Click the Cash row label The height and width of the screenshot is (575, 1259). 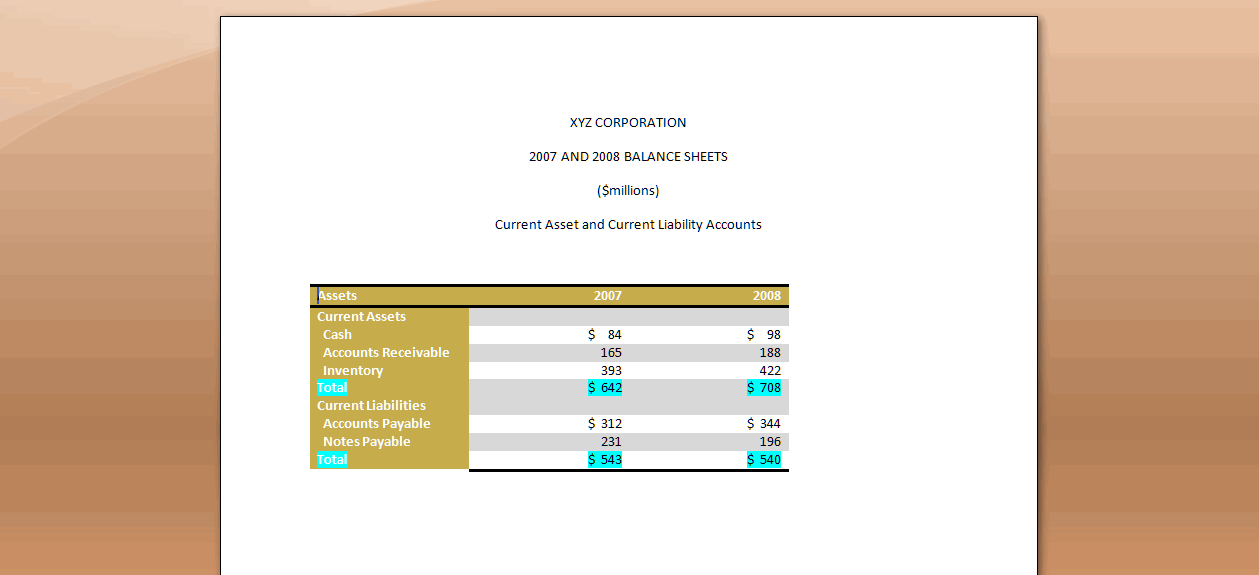click(x=337, y=335)
